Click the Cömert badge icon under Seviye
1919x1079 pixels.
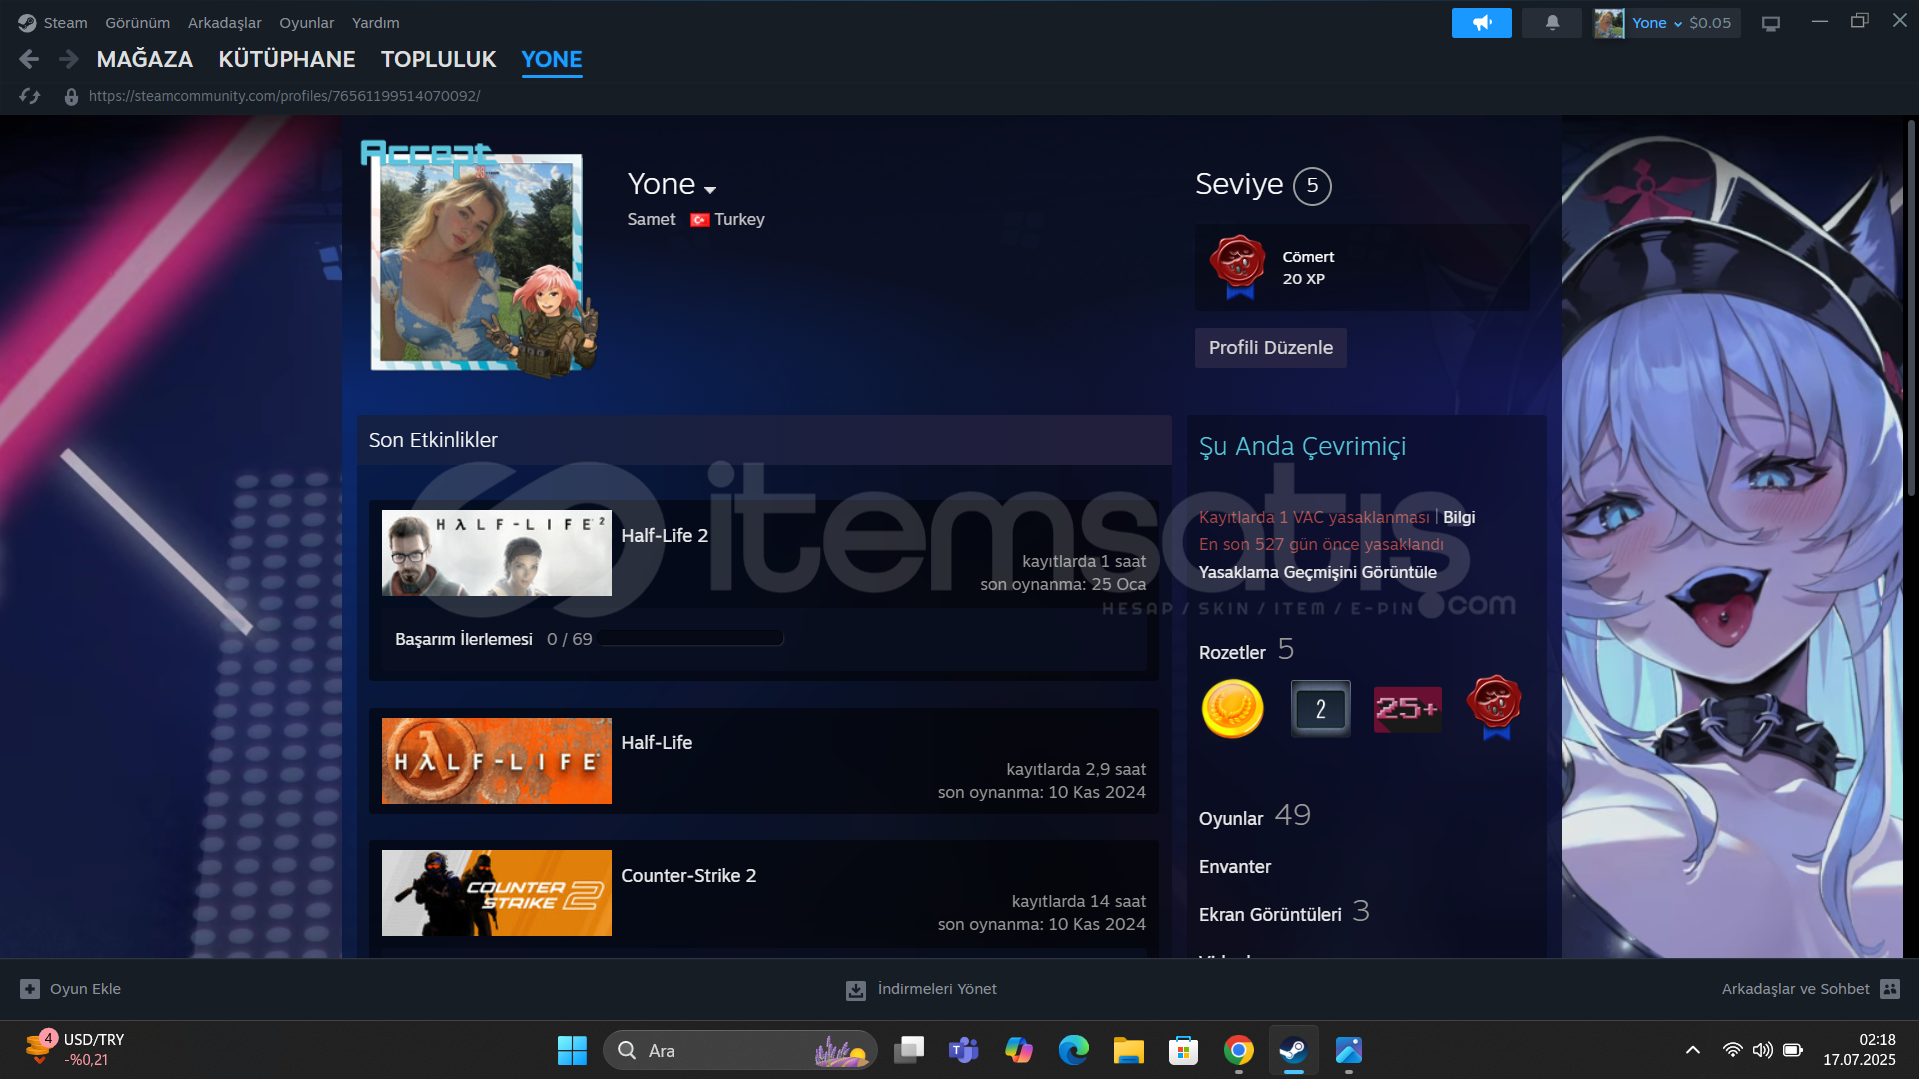[x=1238, y=267]
